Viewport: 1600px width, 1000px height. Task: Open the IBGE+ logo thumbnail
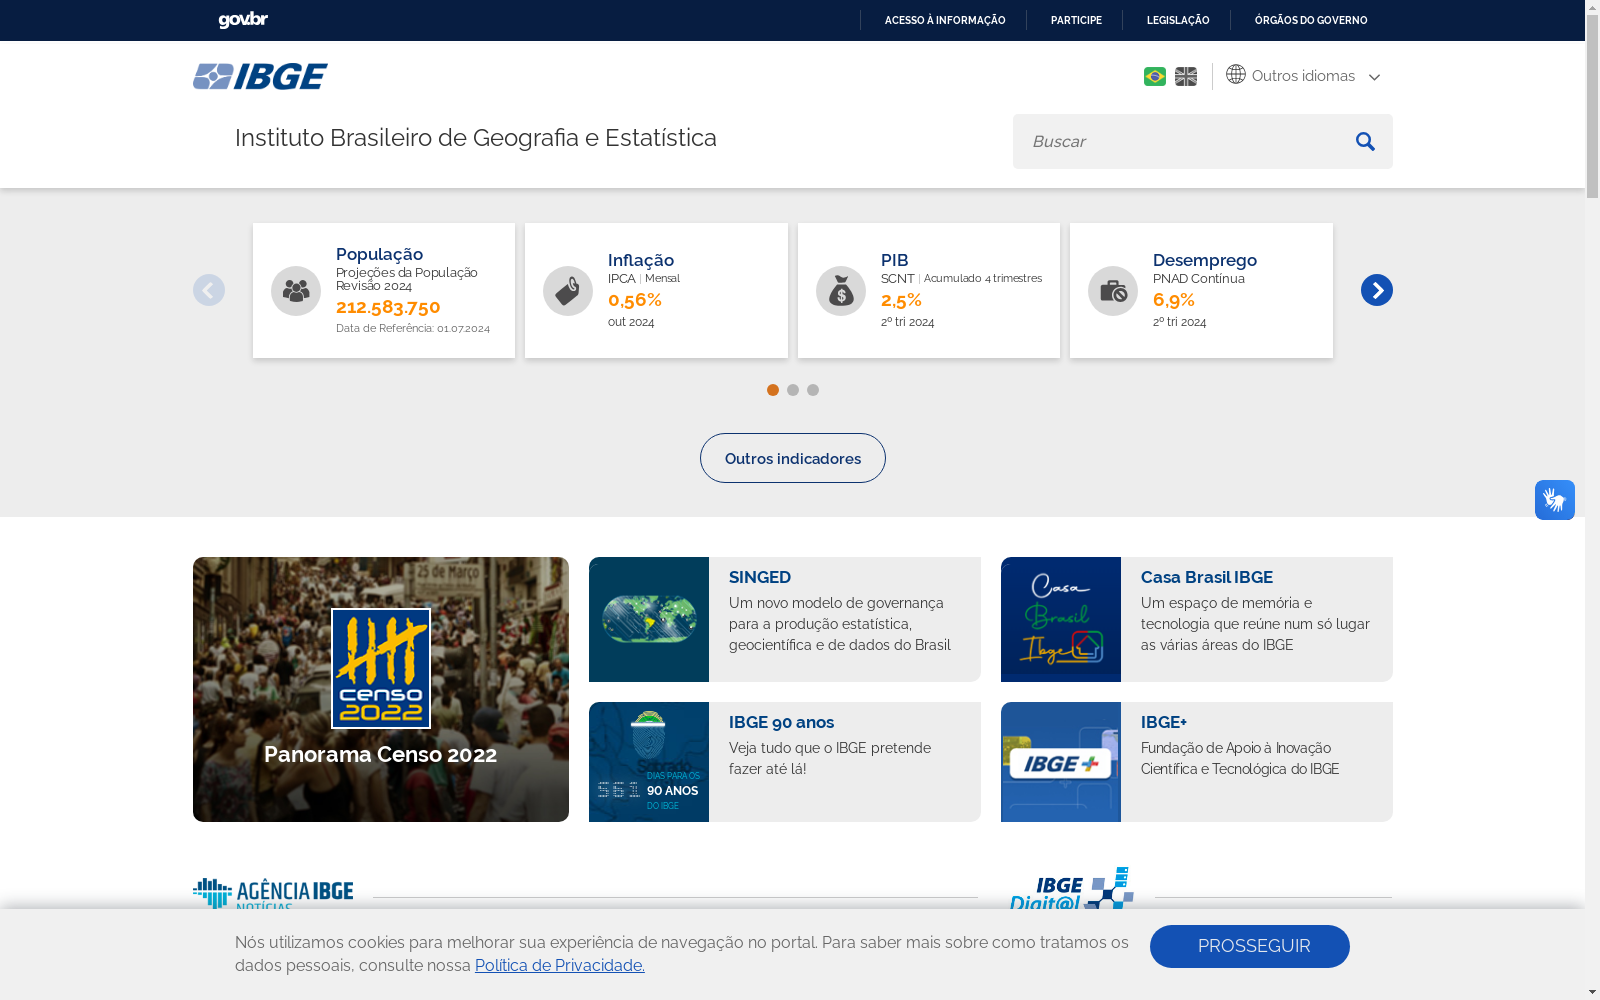tap(1061, 762)
